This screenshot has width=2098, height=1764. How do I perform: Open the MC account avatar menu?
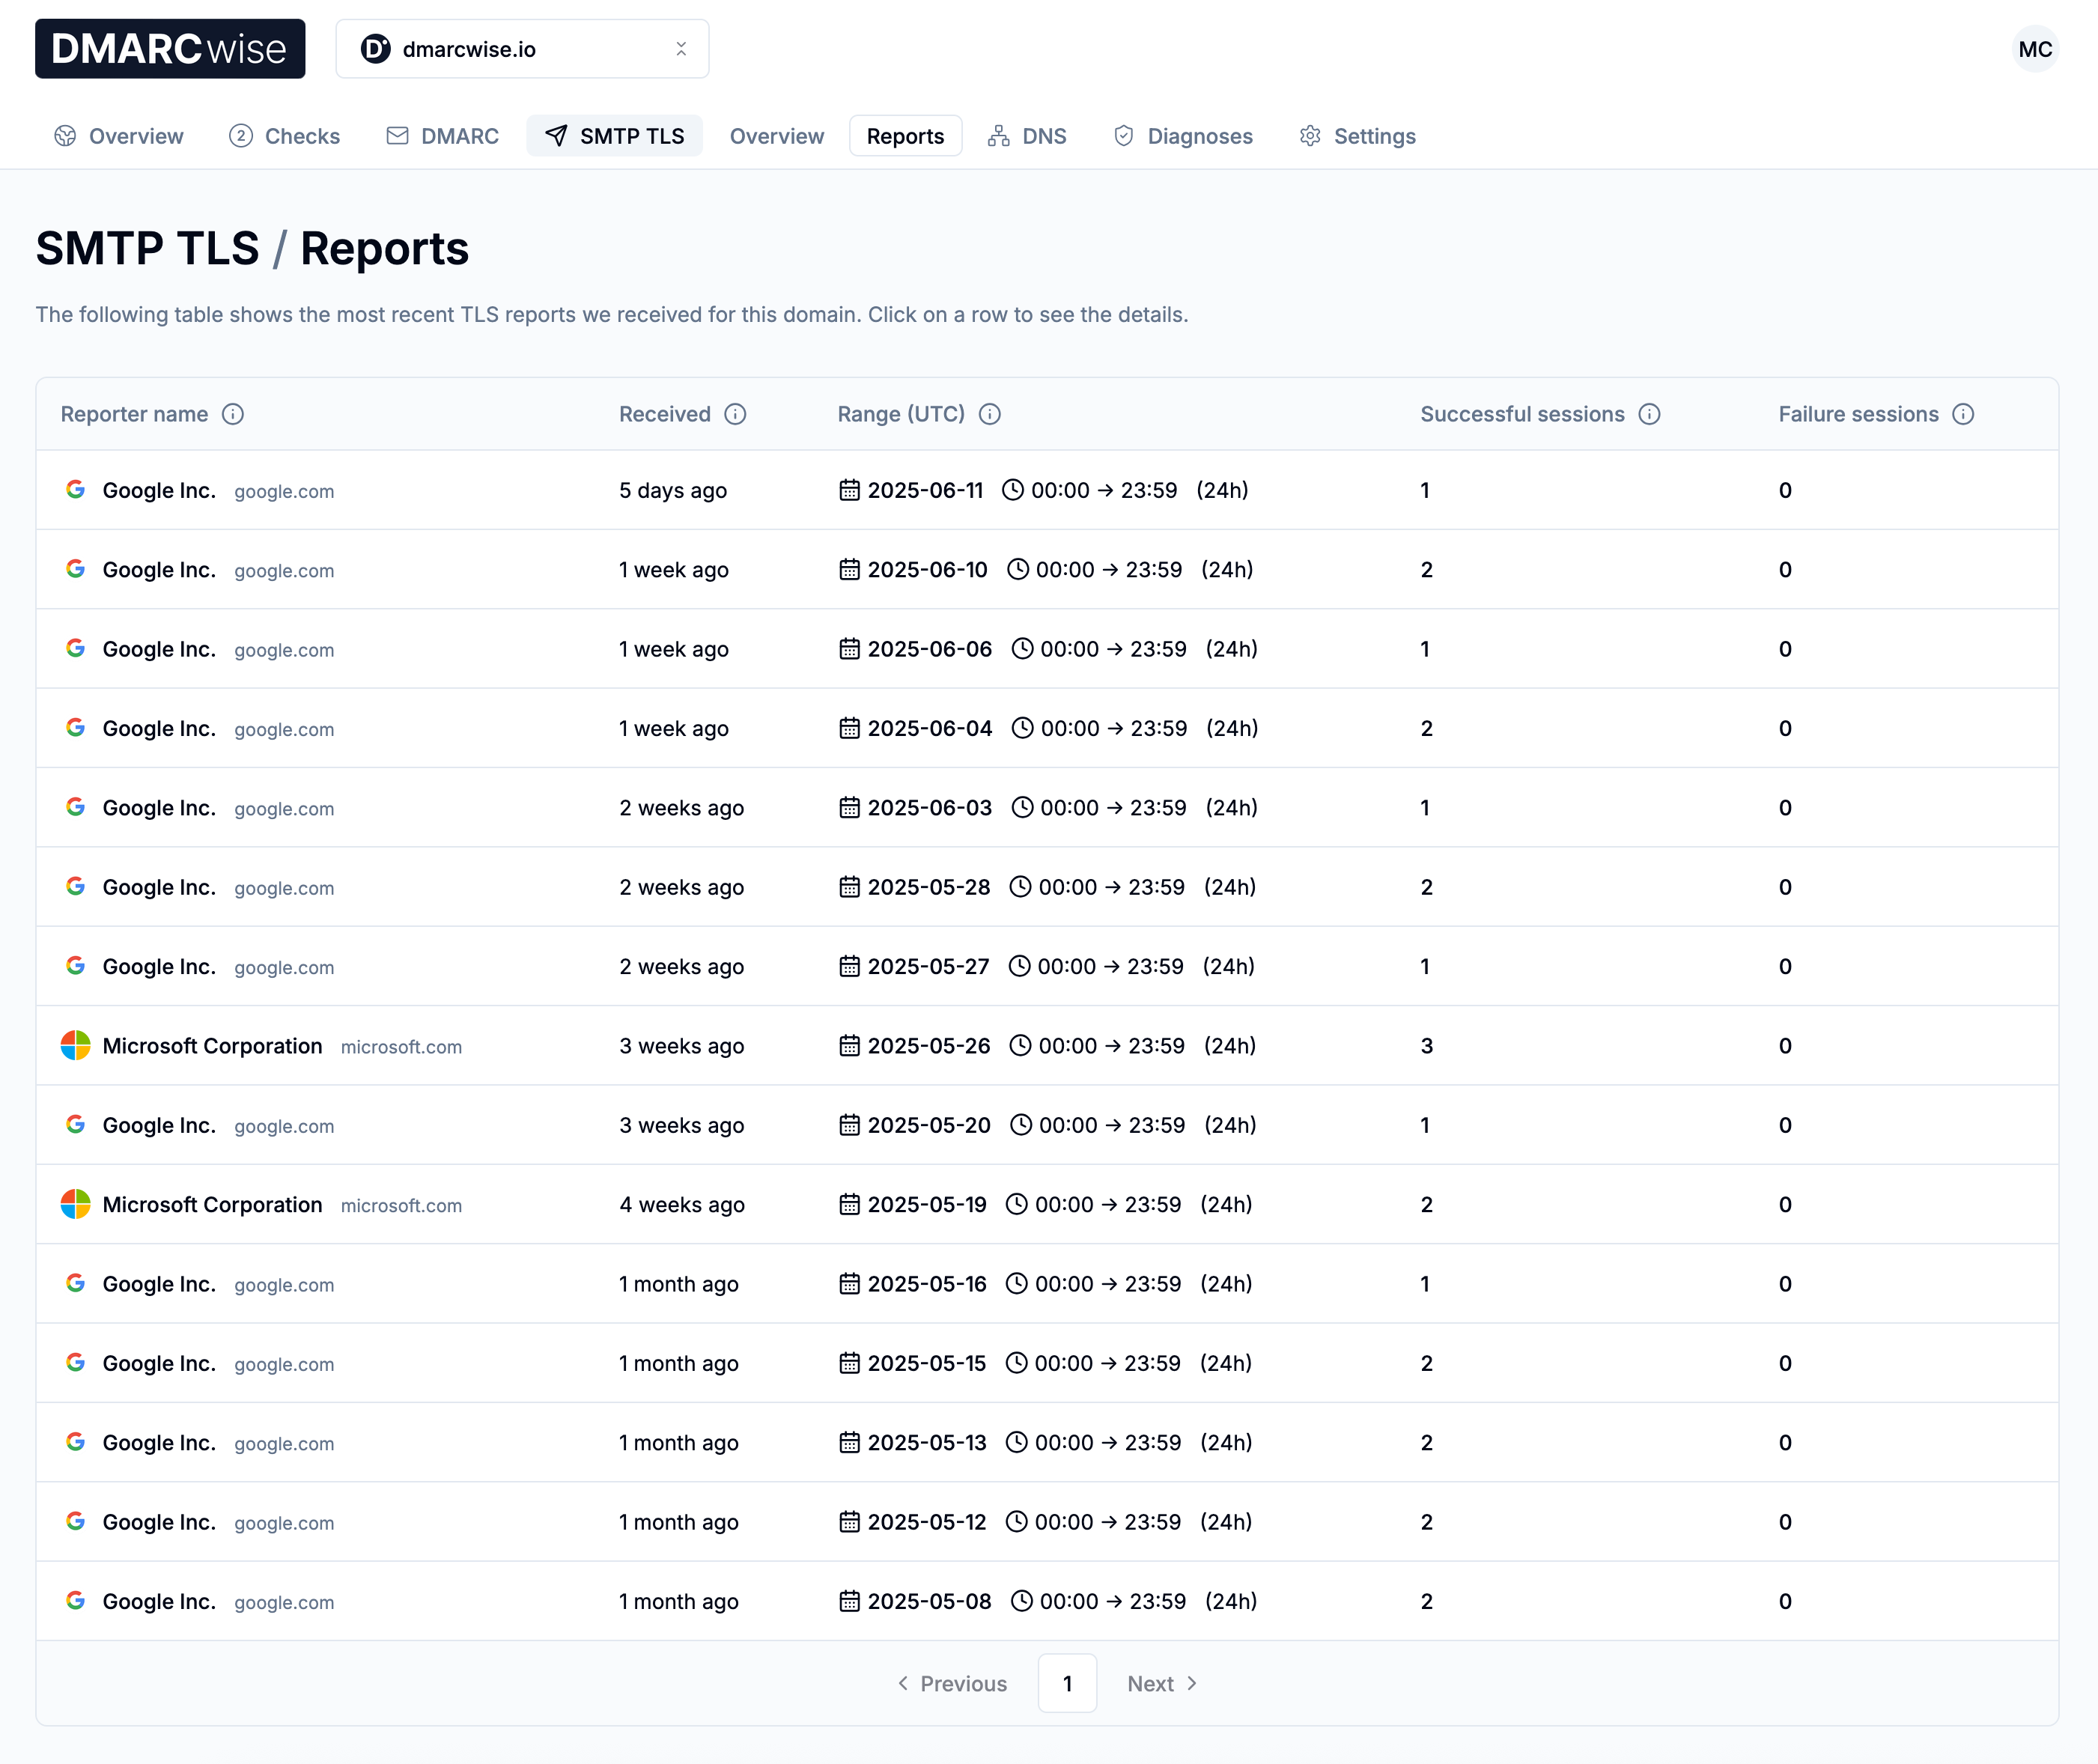click(2036, 48)
